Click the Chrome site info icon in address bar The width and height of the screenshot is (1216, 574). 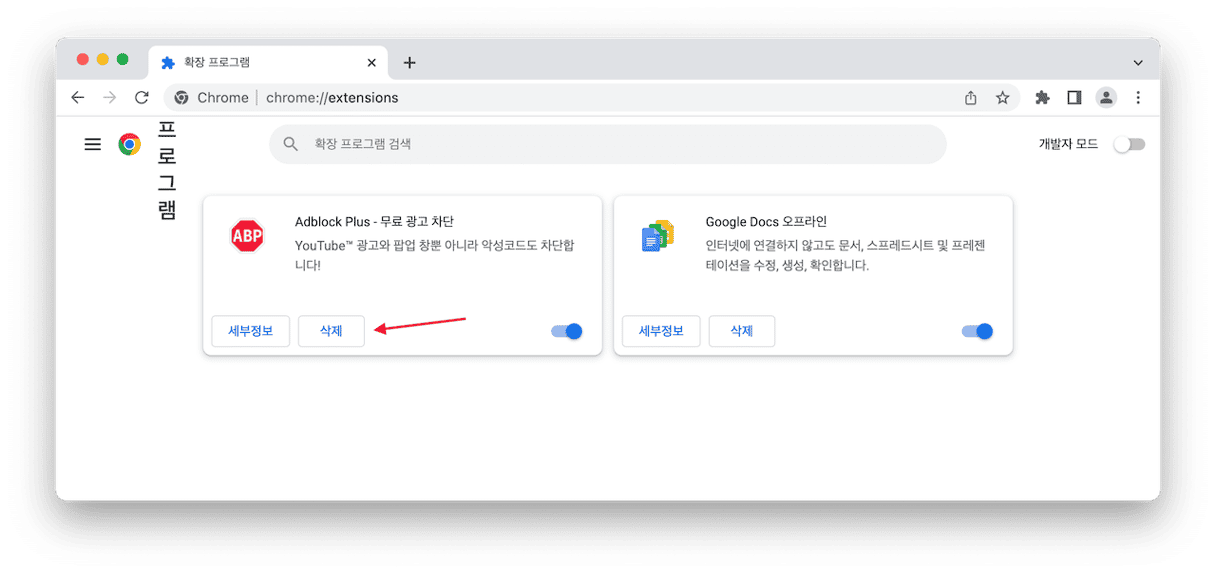[181, 97]
